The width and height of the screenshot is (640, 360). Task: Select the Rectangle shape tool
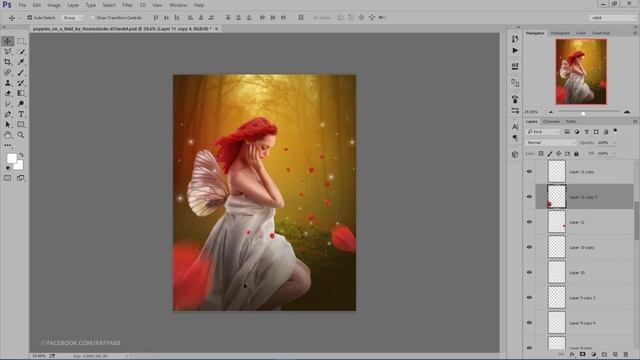(x=21, y=124)
